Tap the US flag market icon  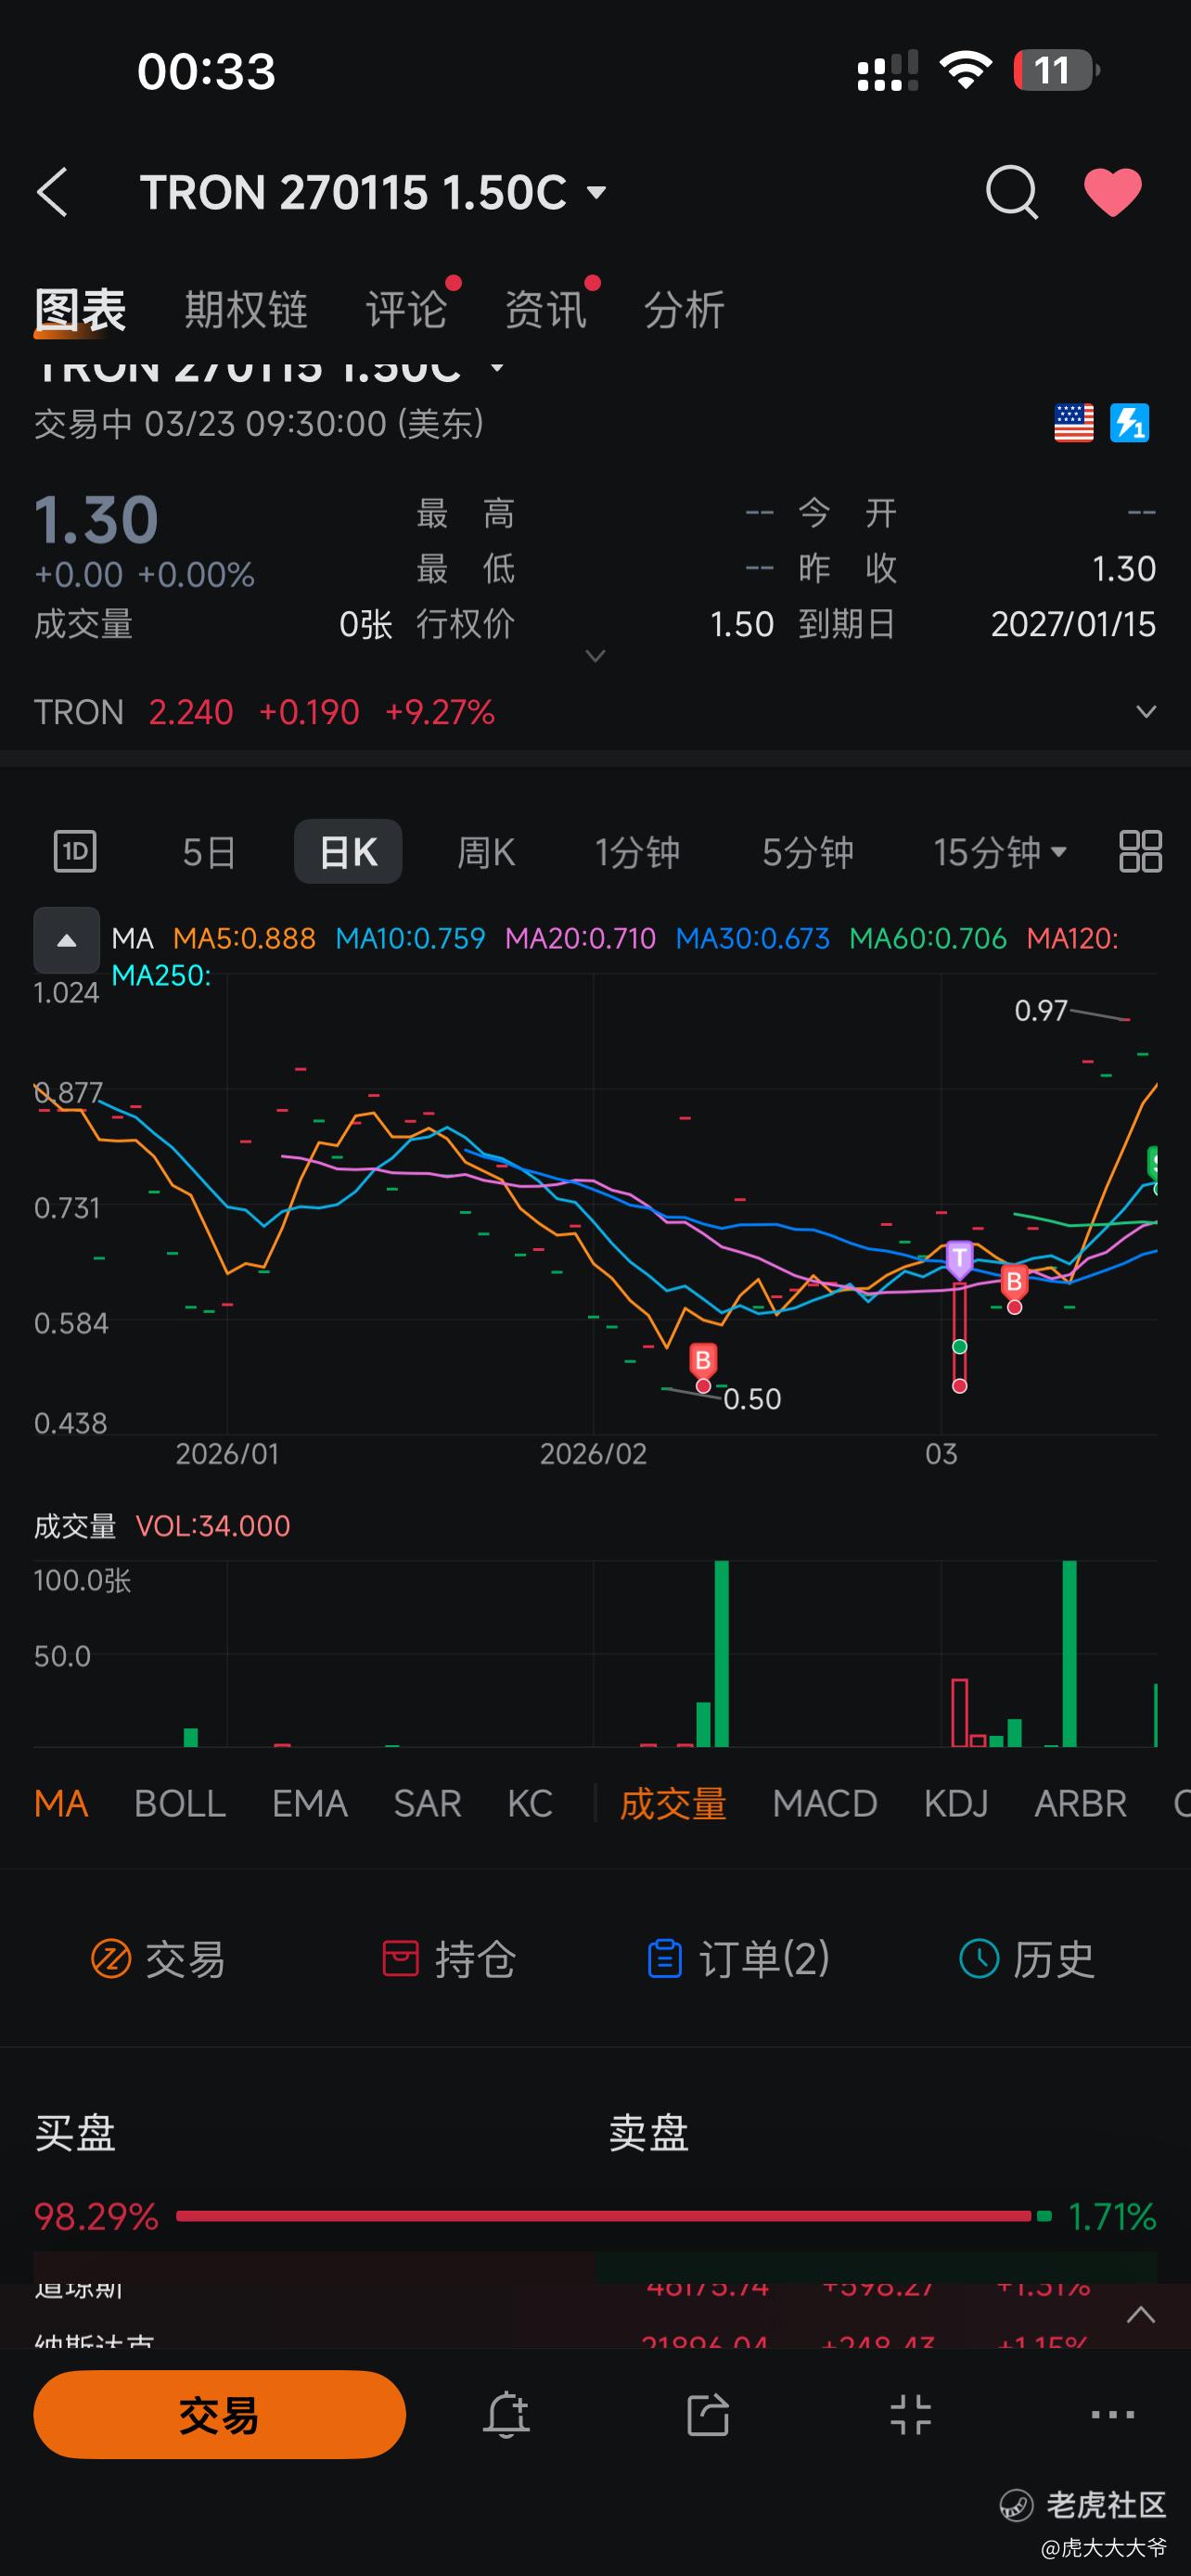[1074, 423]
